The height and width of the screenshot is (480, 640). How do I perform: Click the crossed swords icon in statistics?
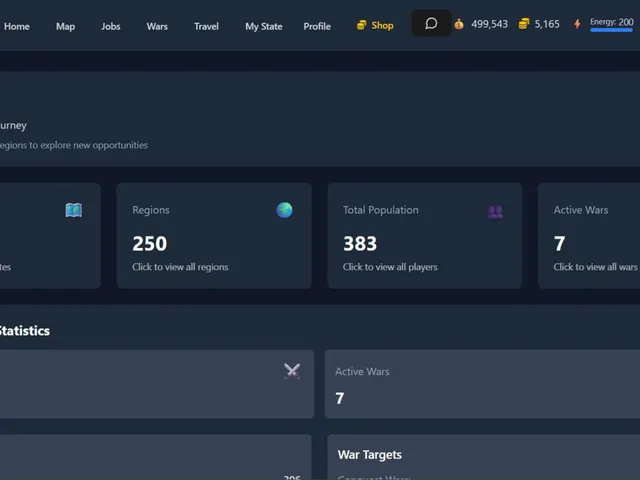292,371
